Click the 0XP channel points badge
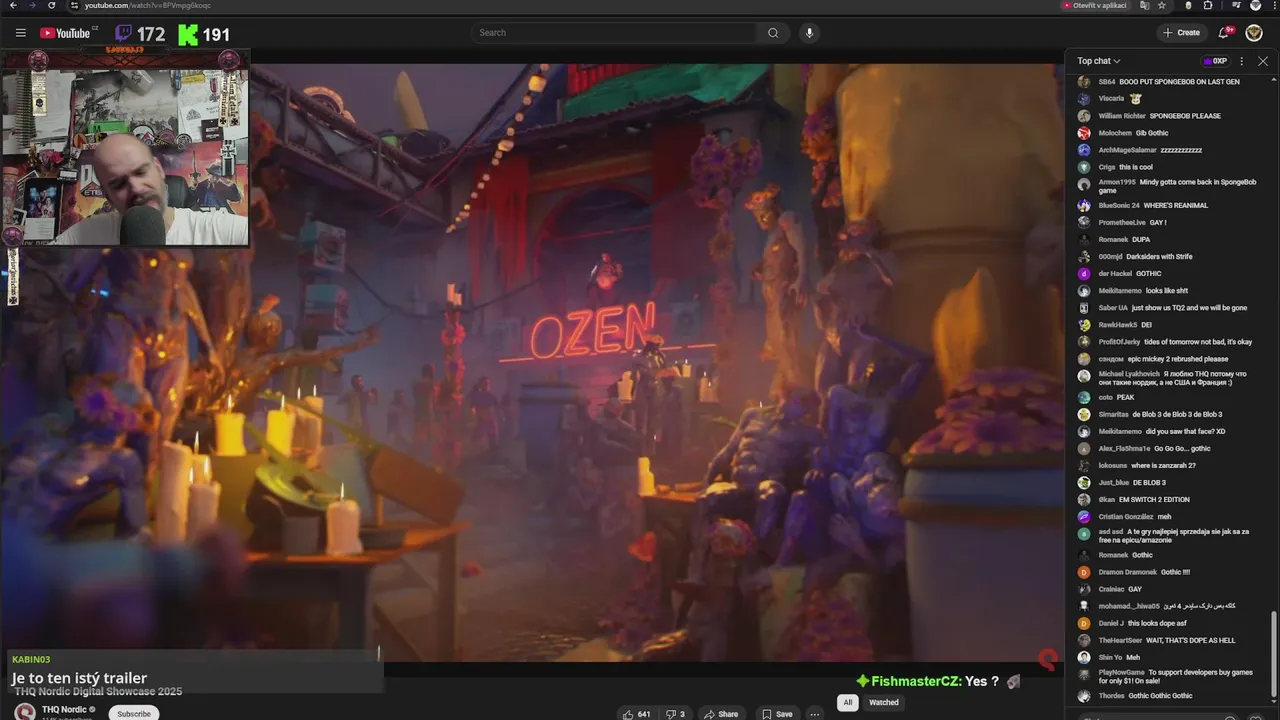This screenshot has height=720, width=1280. 1215,61
